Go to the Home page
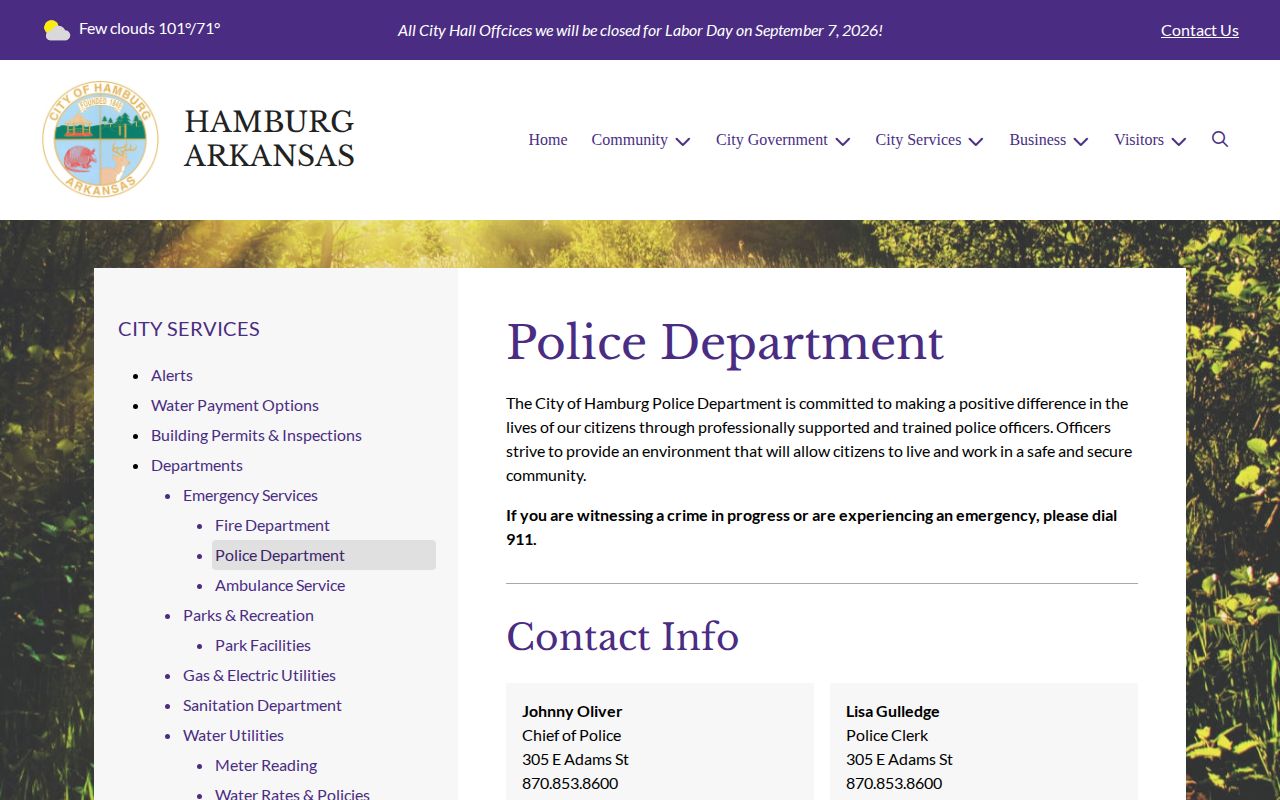The width and height of the screenshot is (1280, 800). [x=548, y=140]
